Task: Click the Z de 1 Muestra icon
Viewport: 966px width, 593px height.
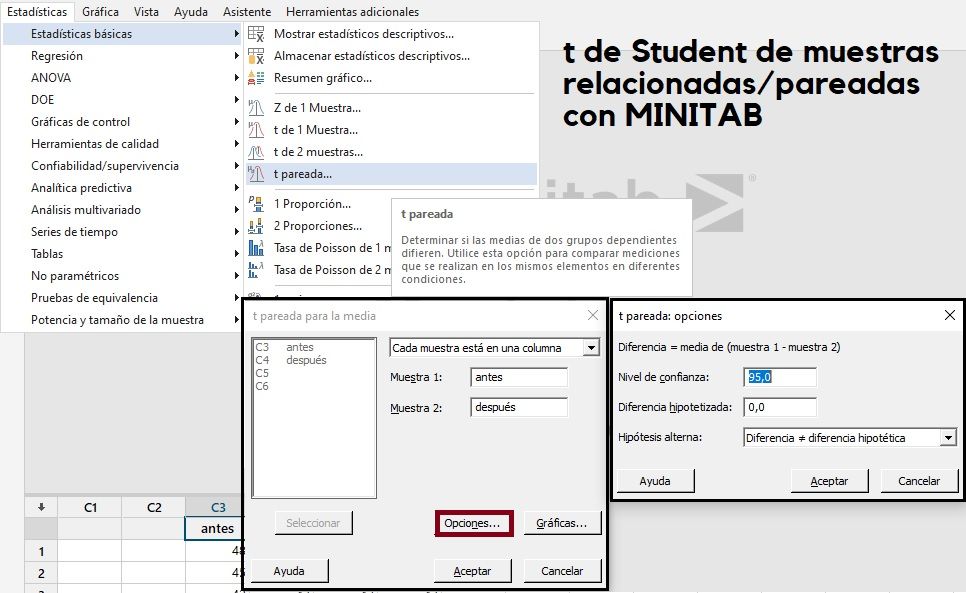Action: (x=256, y=108)
